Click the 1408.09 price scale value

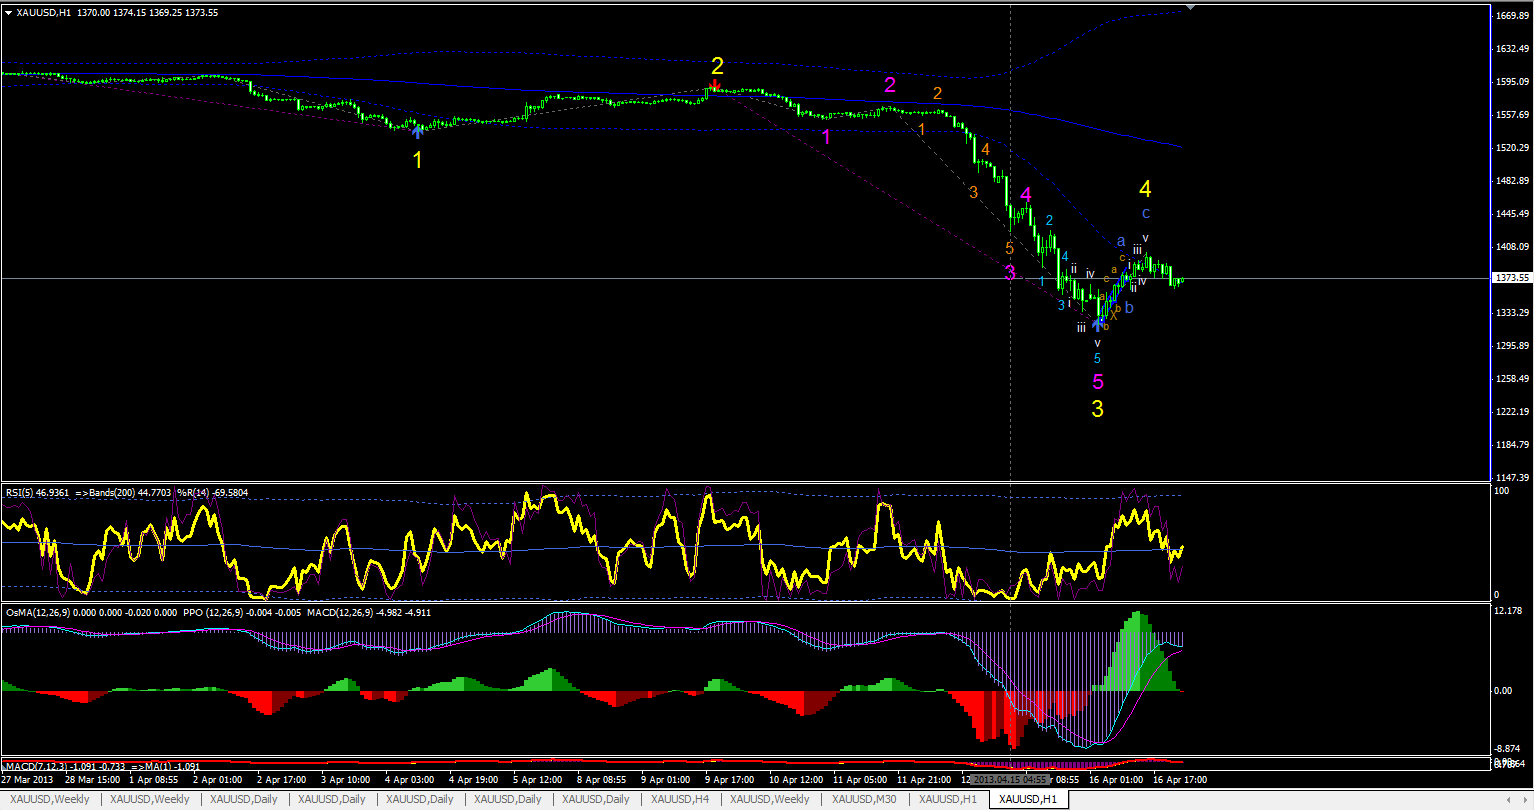pos(1511,247)
